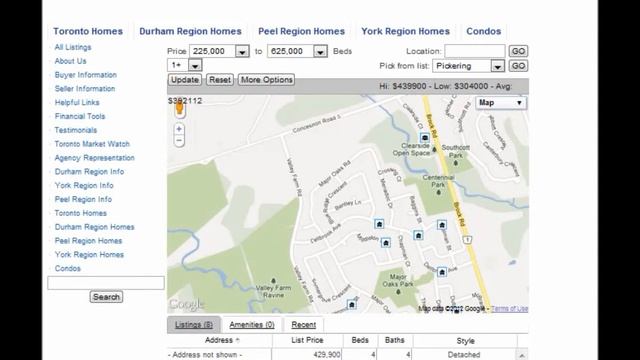Click the Update button

point(184,80)
